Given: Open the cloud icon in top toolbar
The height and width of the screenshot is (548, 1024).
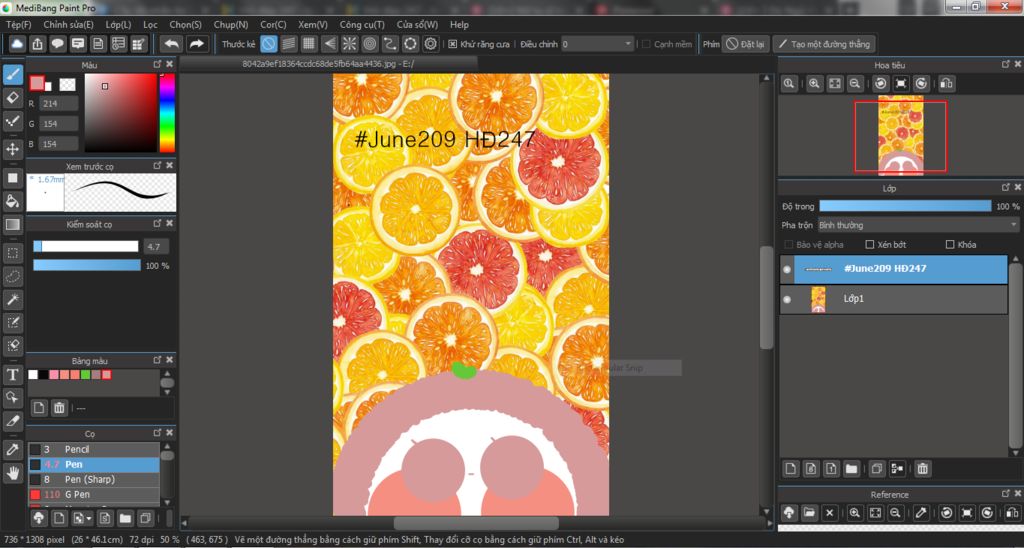Looking at the screenshot, I should (17, 44).
